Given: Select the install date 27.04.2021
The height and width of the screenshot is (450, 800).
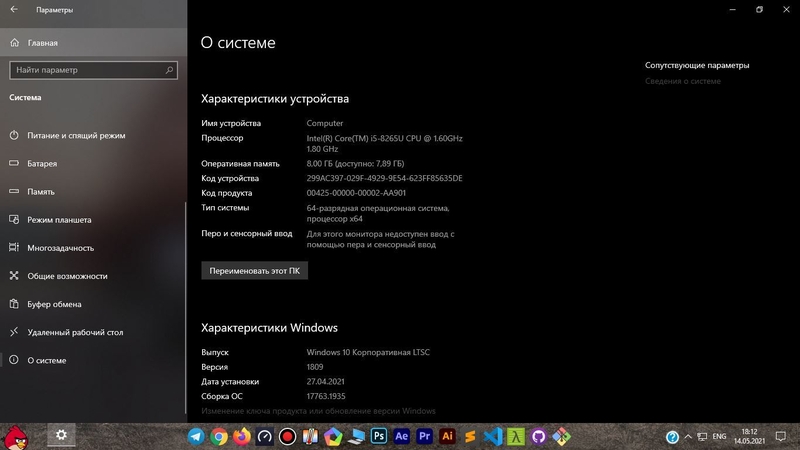Looking at the screenshot, I should click(325, 382).
